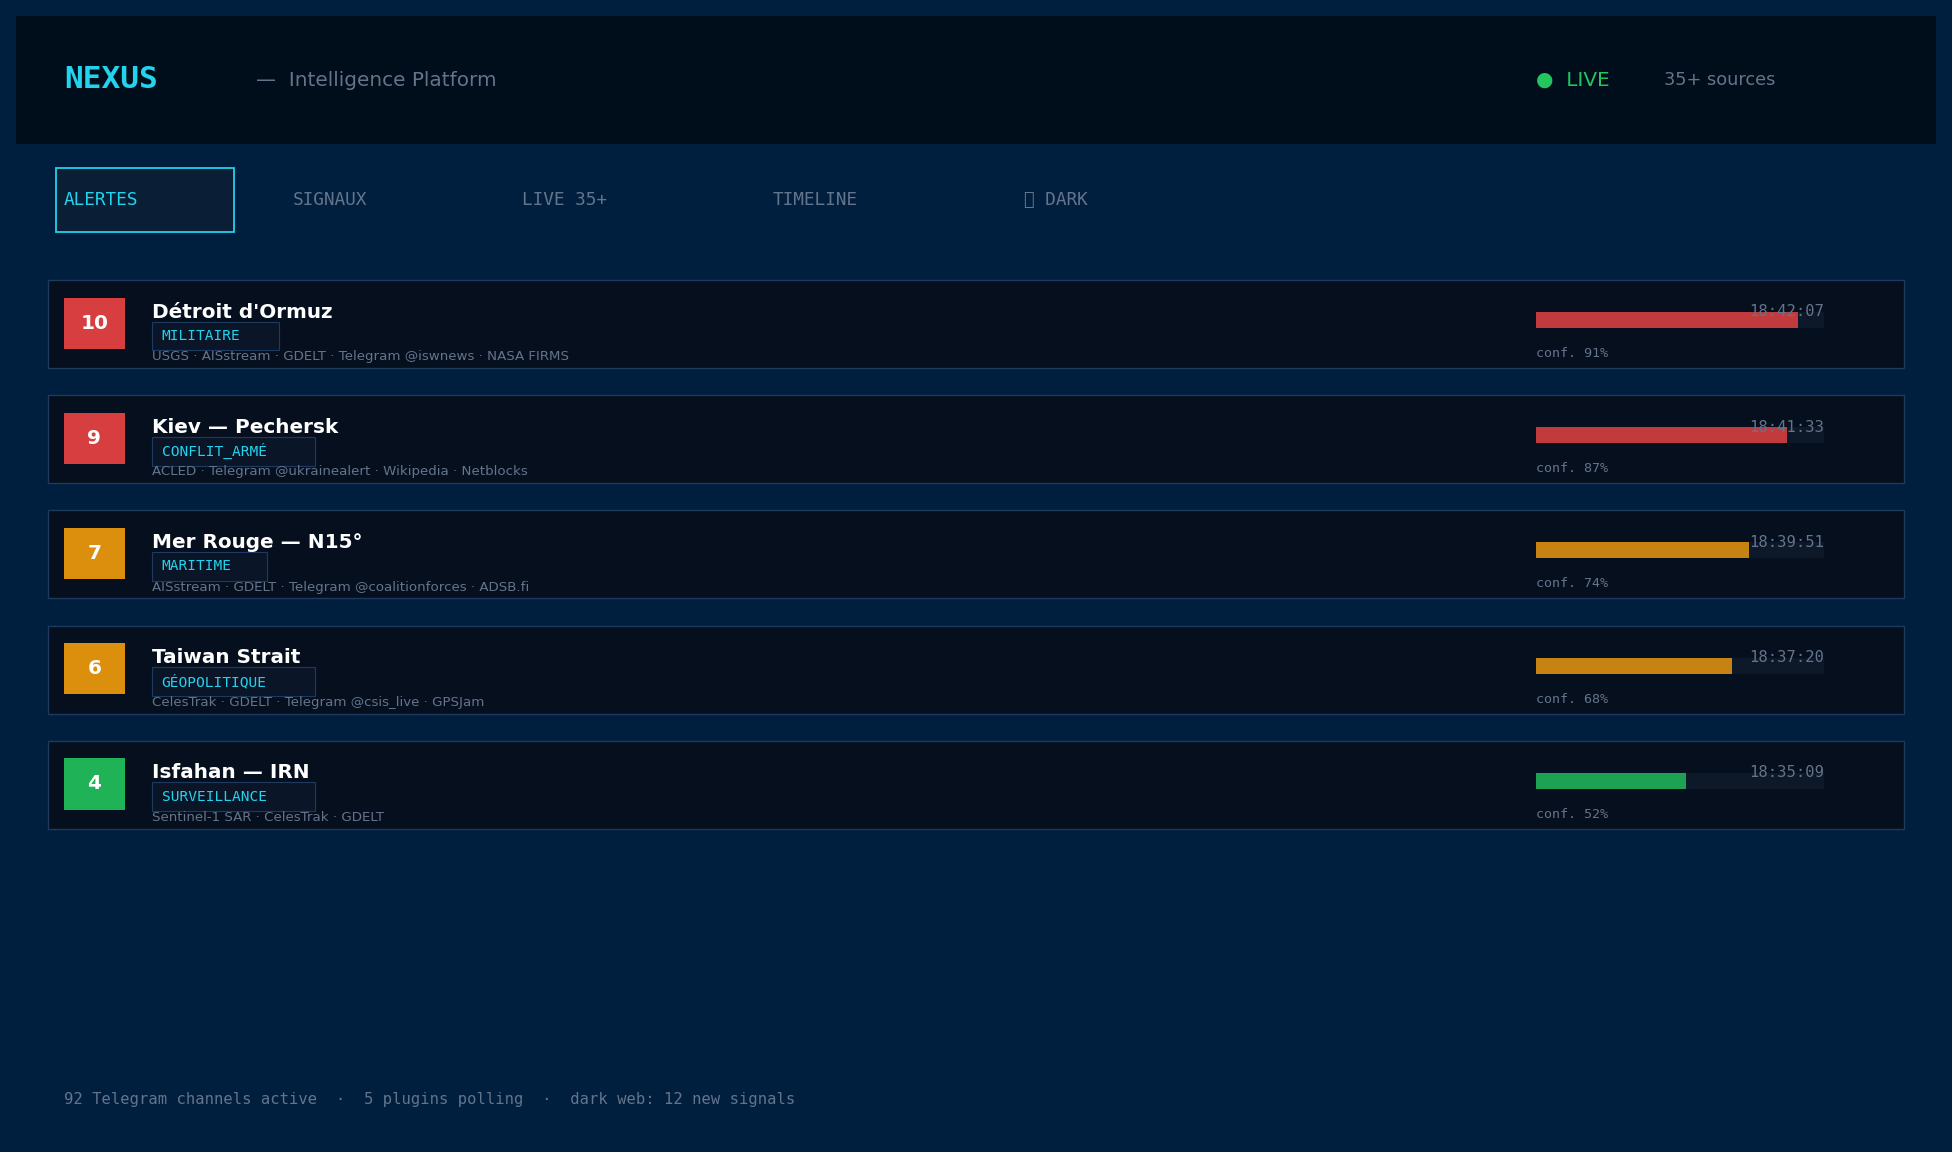Image resolution: width=1952 pixels, height=1152 pixels.
Task: Click the green severity 4 badge
Action: coord(94,783)
